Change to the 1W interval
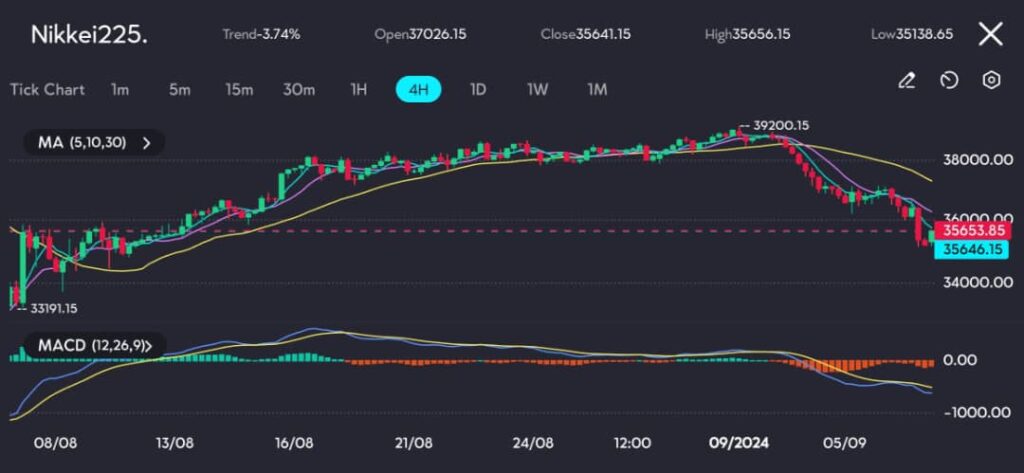 point(538,89)
